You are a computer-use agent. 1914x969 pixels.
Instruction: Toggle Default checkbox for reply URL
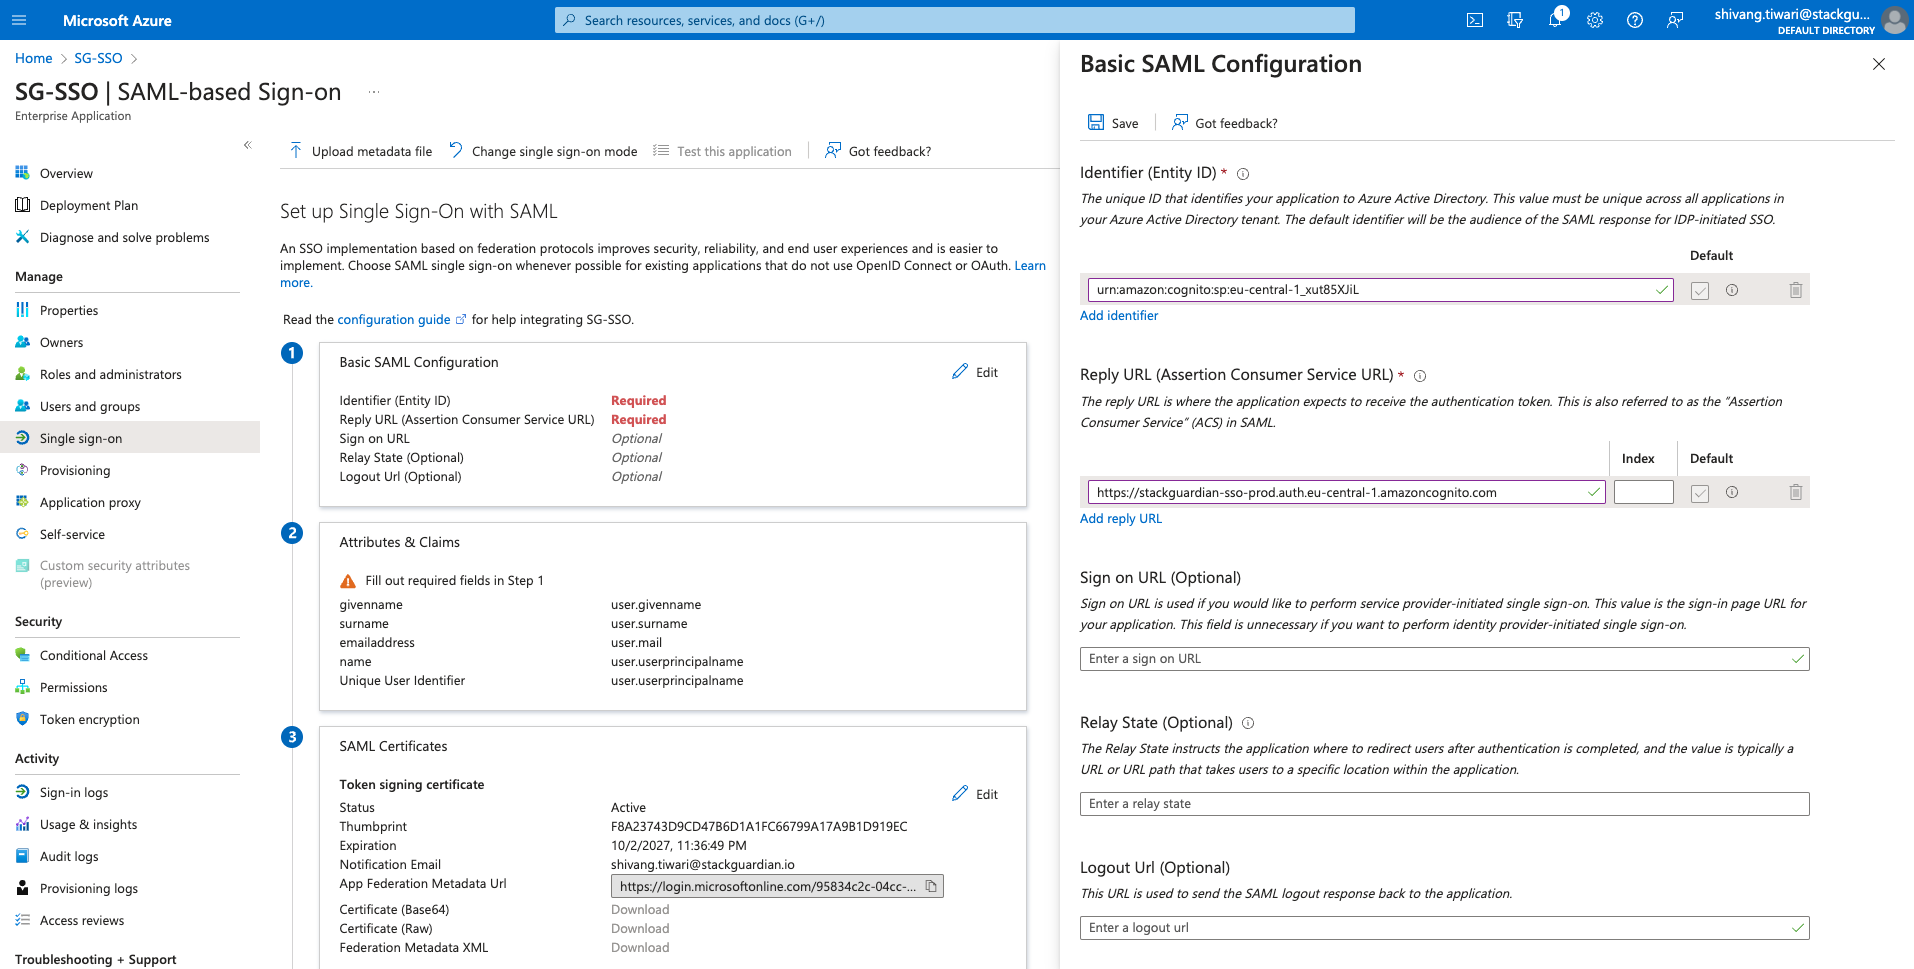pyautogui.click(x=1699, y=493)
